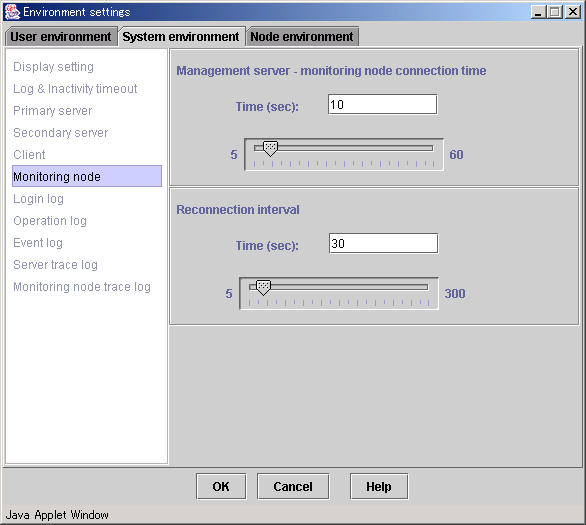Select Event log in the list
The image size is (586, 525).
pos(38,243)
